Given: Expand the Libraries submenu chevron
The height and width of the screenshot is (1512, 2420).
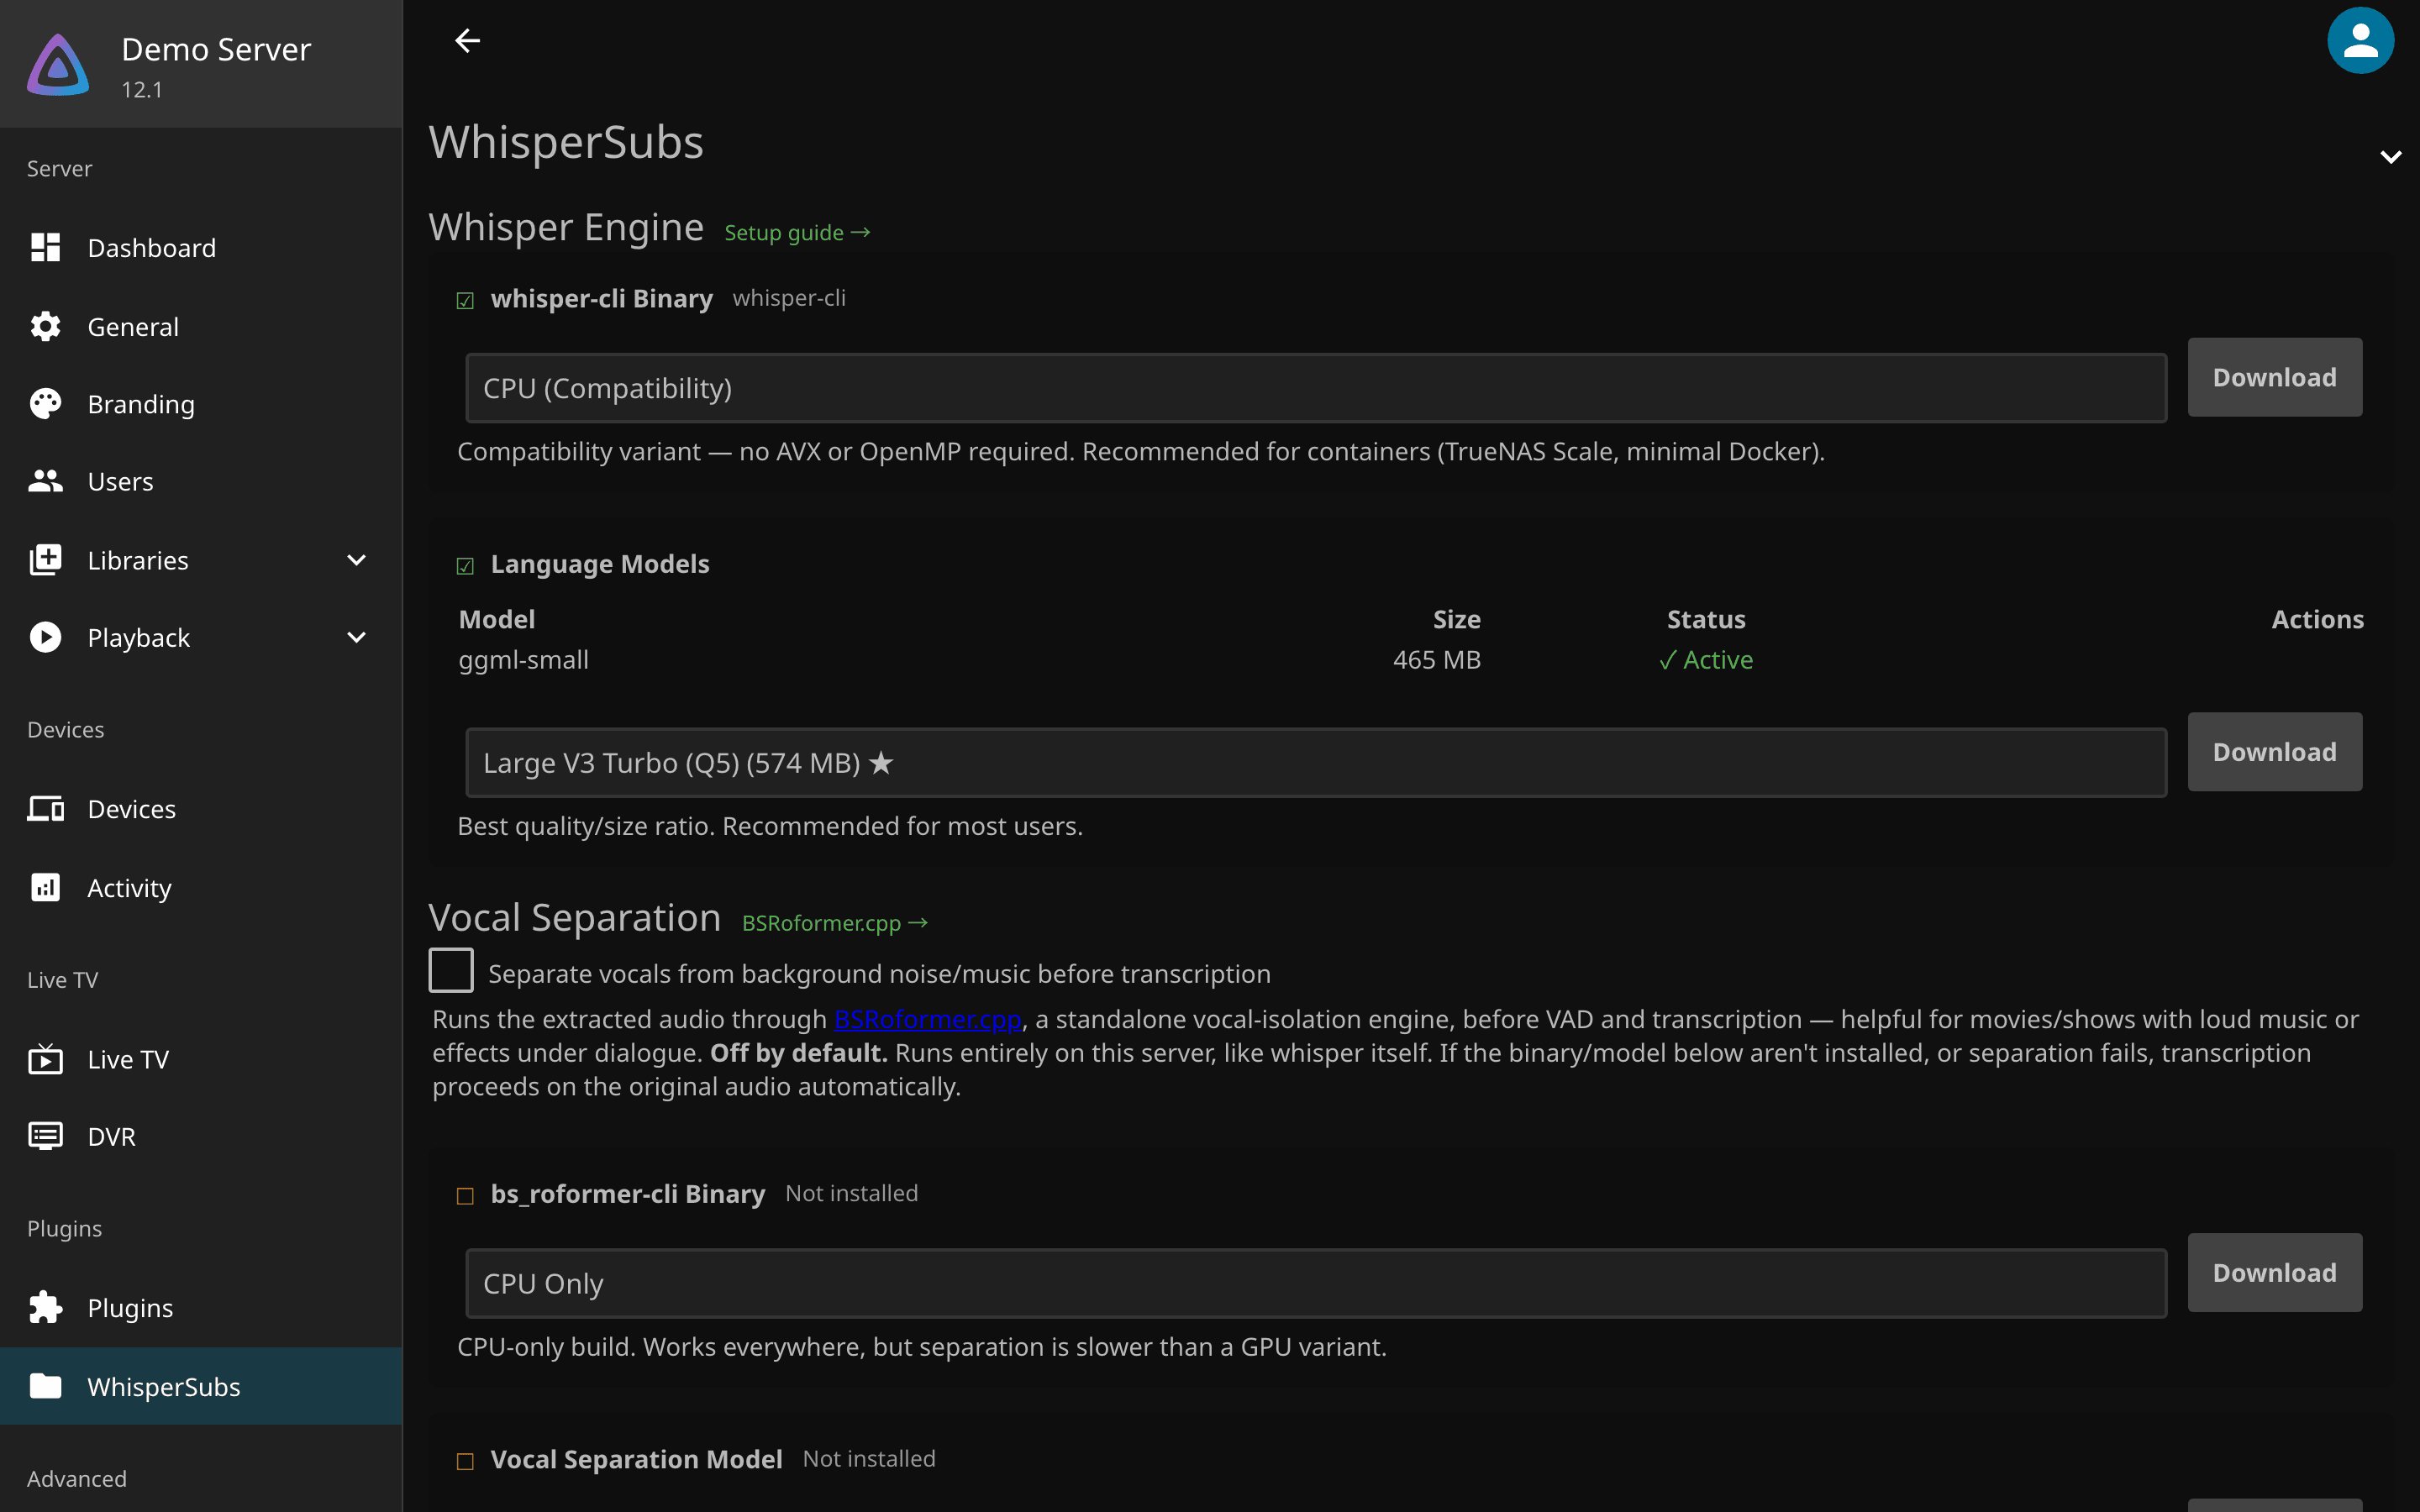Looking at the screenshot, I should pos(356,560).
